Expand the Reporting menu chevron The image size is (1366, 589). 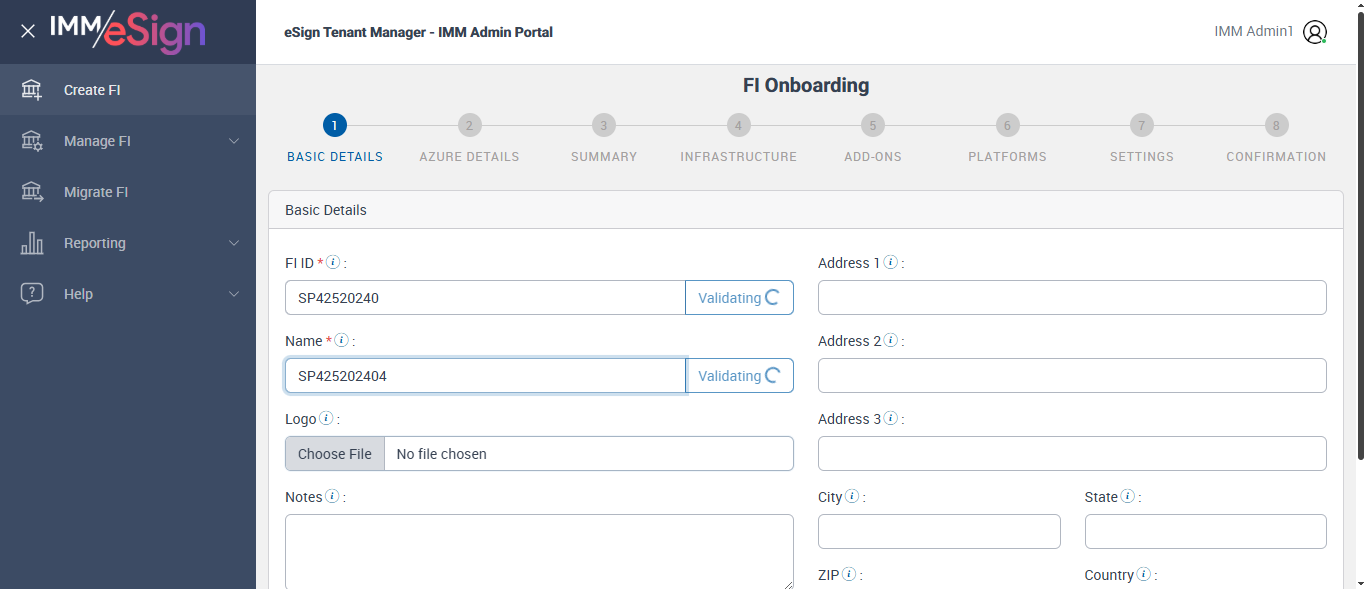pyautogui.click(x=234, y=243)
